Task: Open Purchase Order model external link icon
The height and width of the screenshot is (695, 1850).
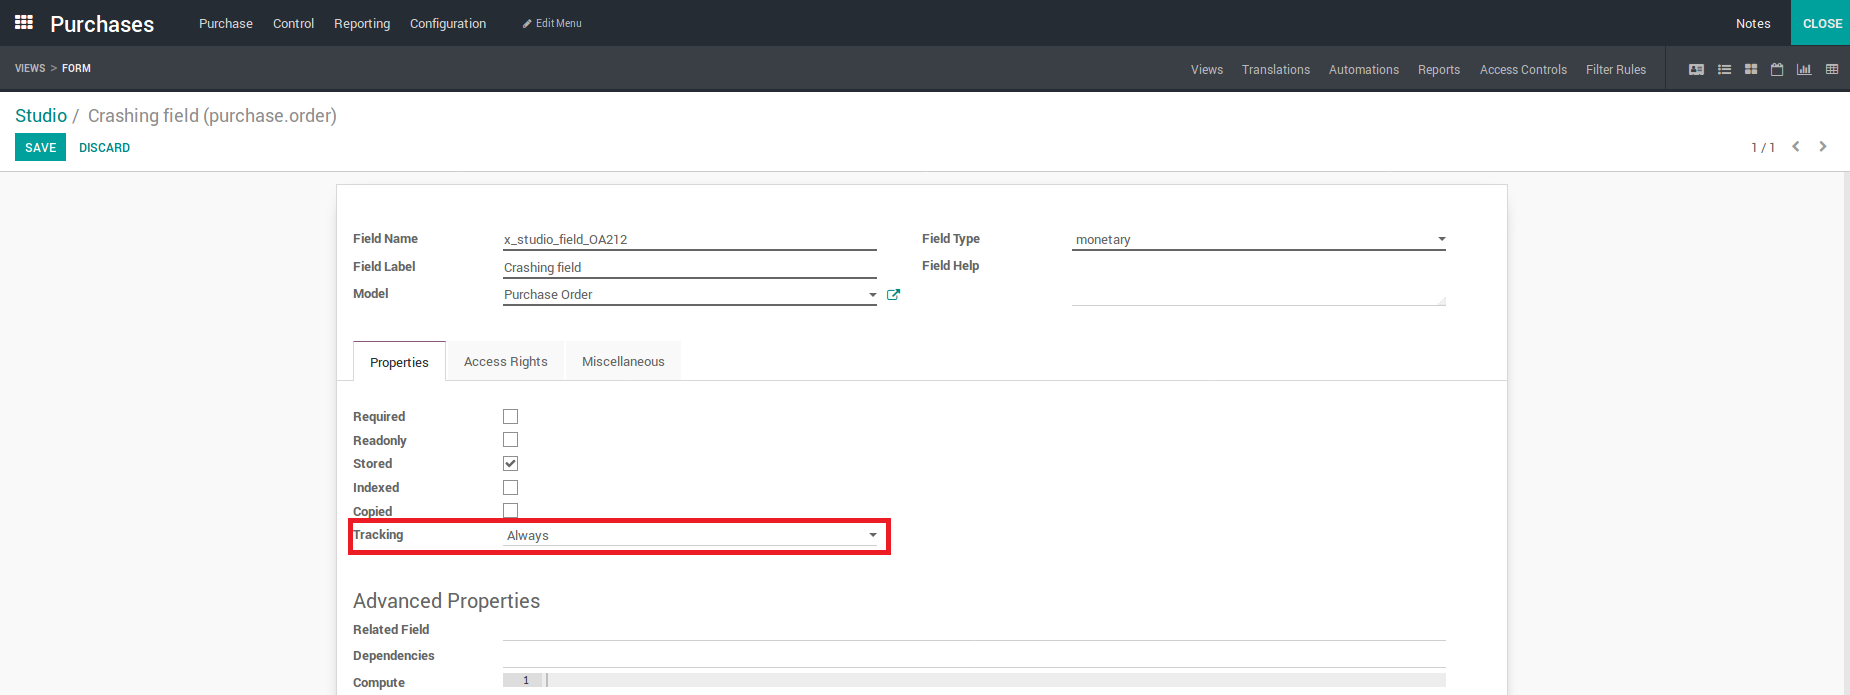Action: click(893, 294)
